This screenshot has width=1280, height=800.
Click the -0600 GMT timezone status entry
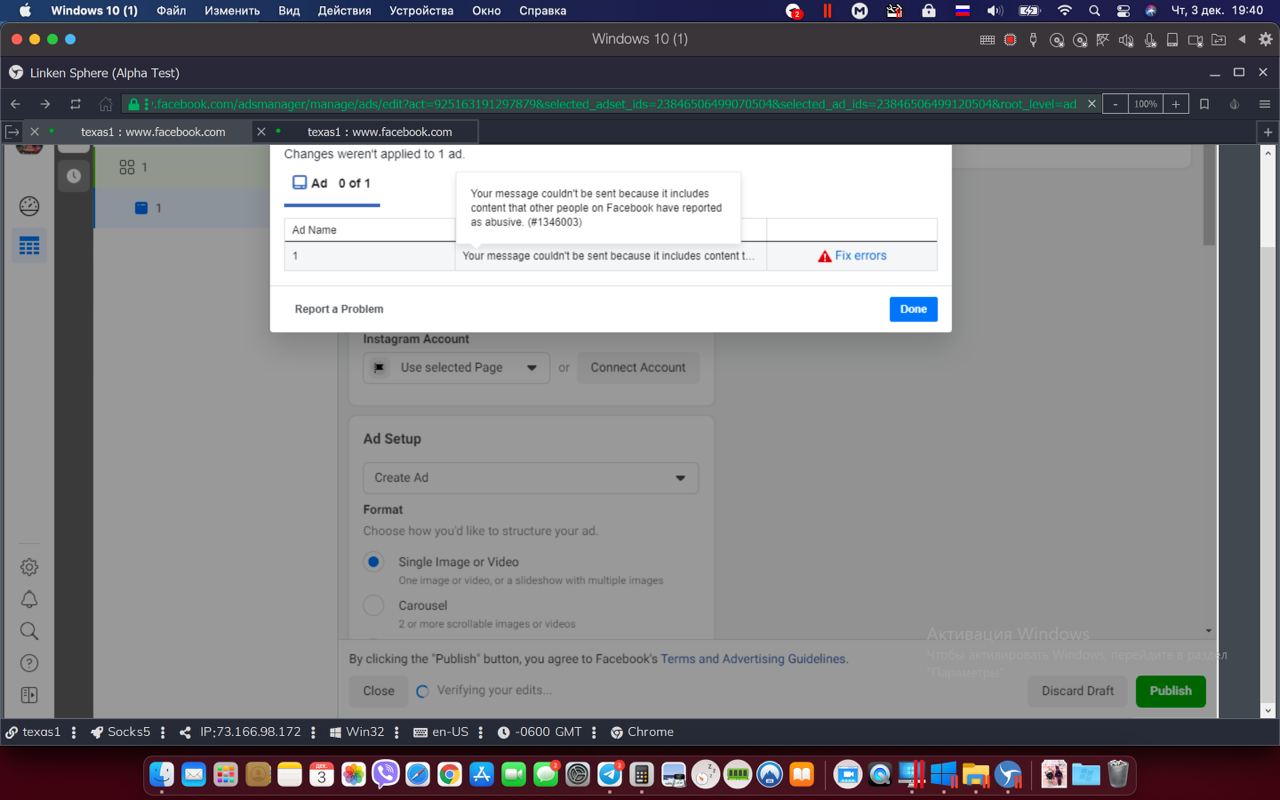pyautogui.click(x=540, y=732)
